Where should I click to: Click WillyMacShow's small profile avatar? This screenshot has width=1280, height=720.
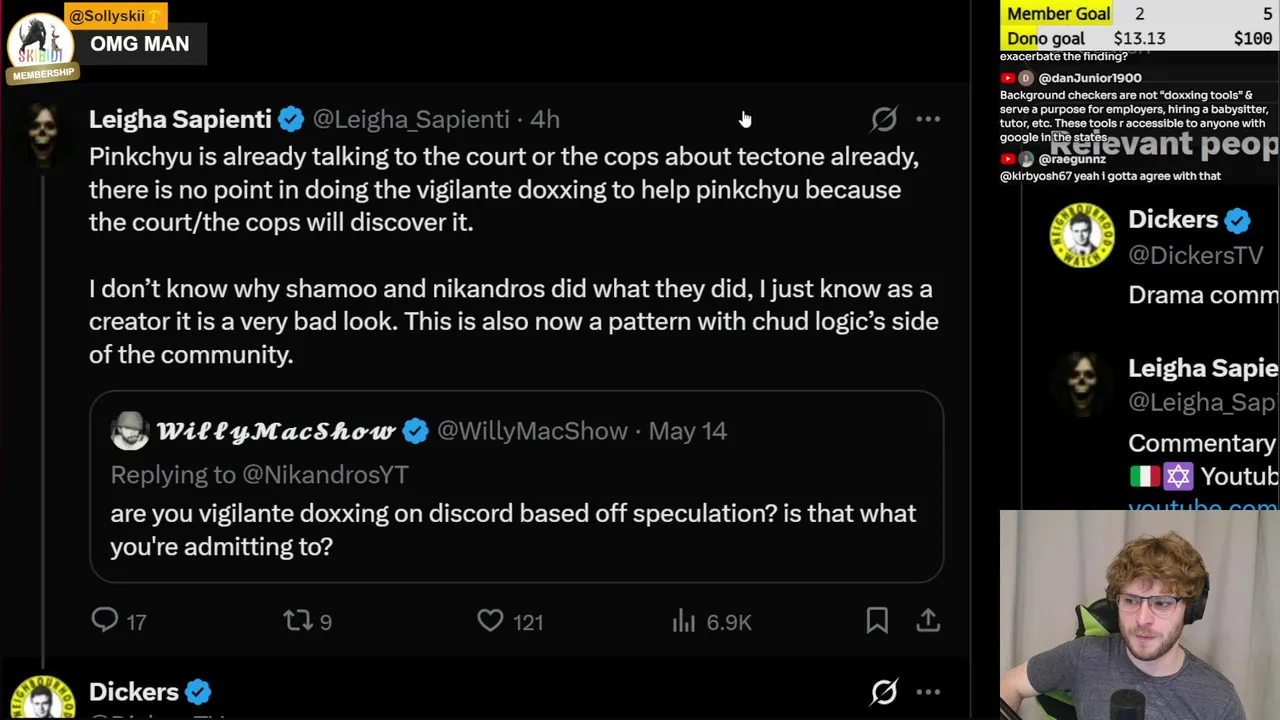(x=129, y=431)
